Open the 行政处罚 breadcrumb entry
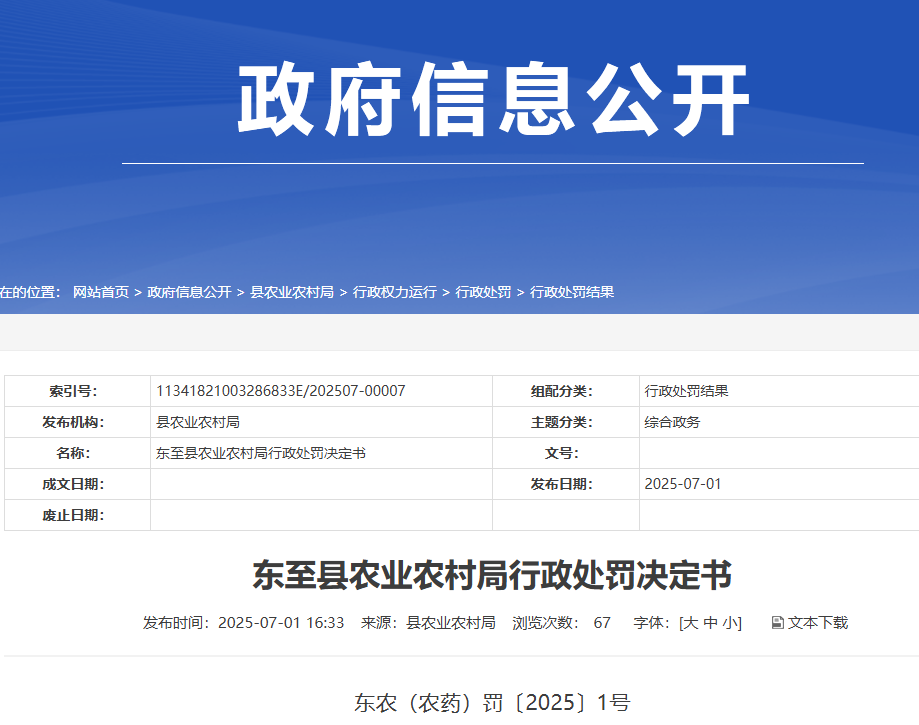The width and height of the screenshot is (919, 725). tap(481, 291)
